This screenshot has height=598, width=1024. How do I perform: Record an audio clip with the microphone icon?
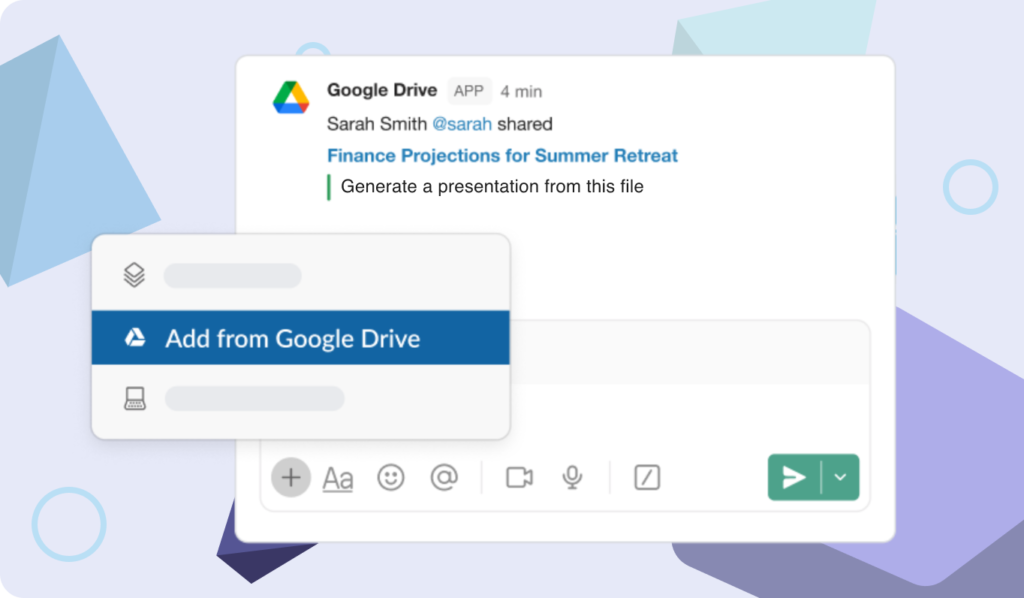[572, 477]
